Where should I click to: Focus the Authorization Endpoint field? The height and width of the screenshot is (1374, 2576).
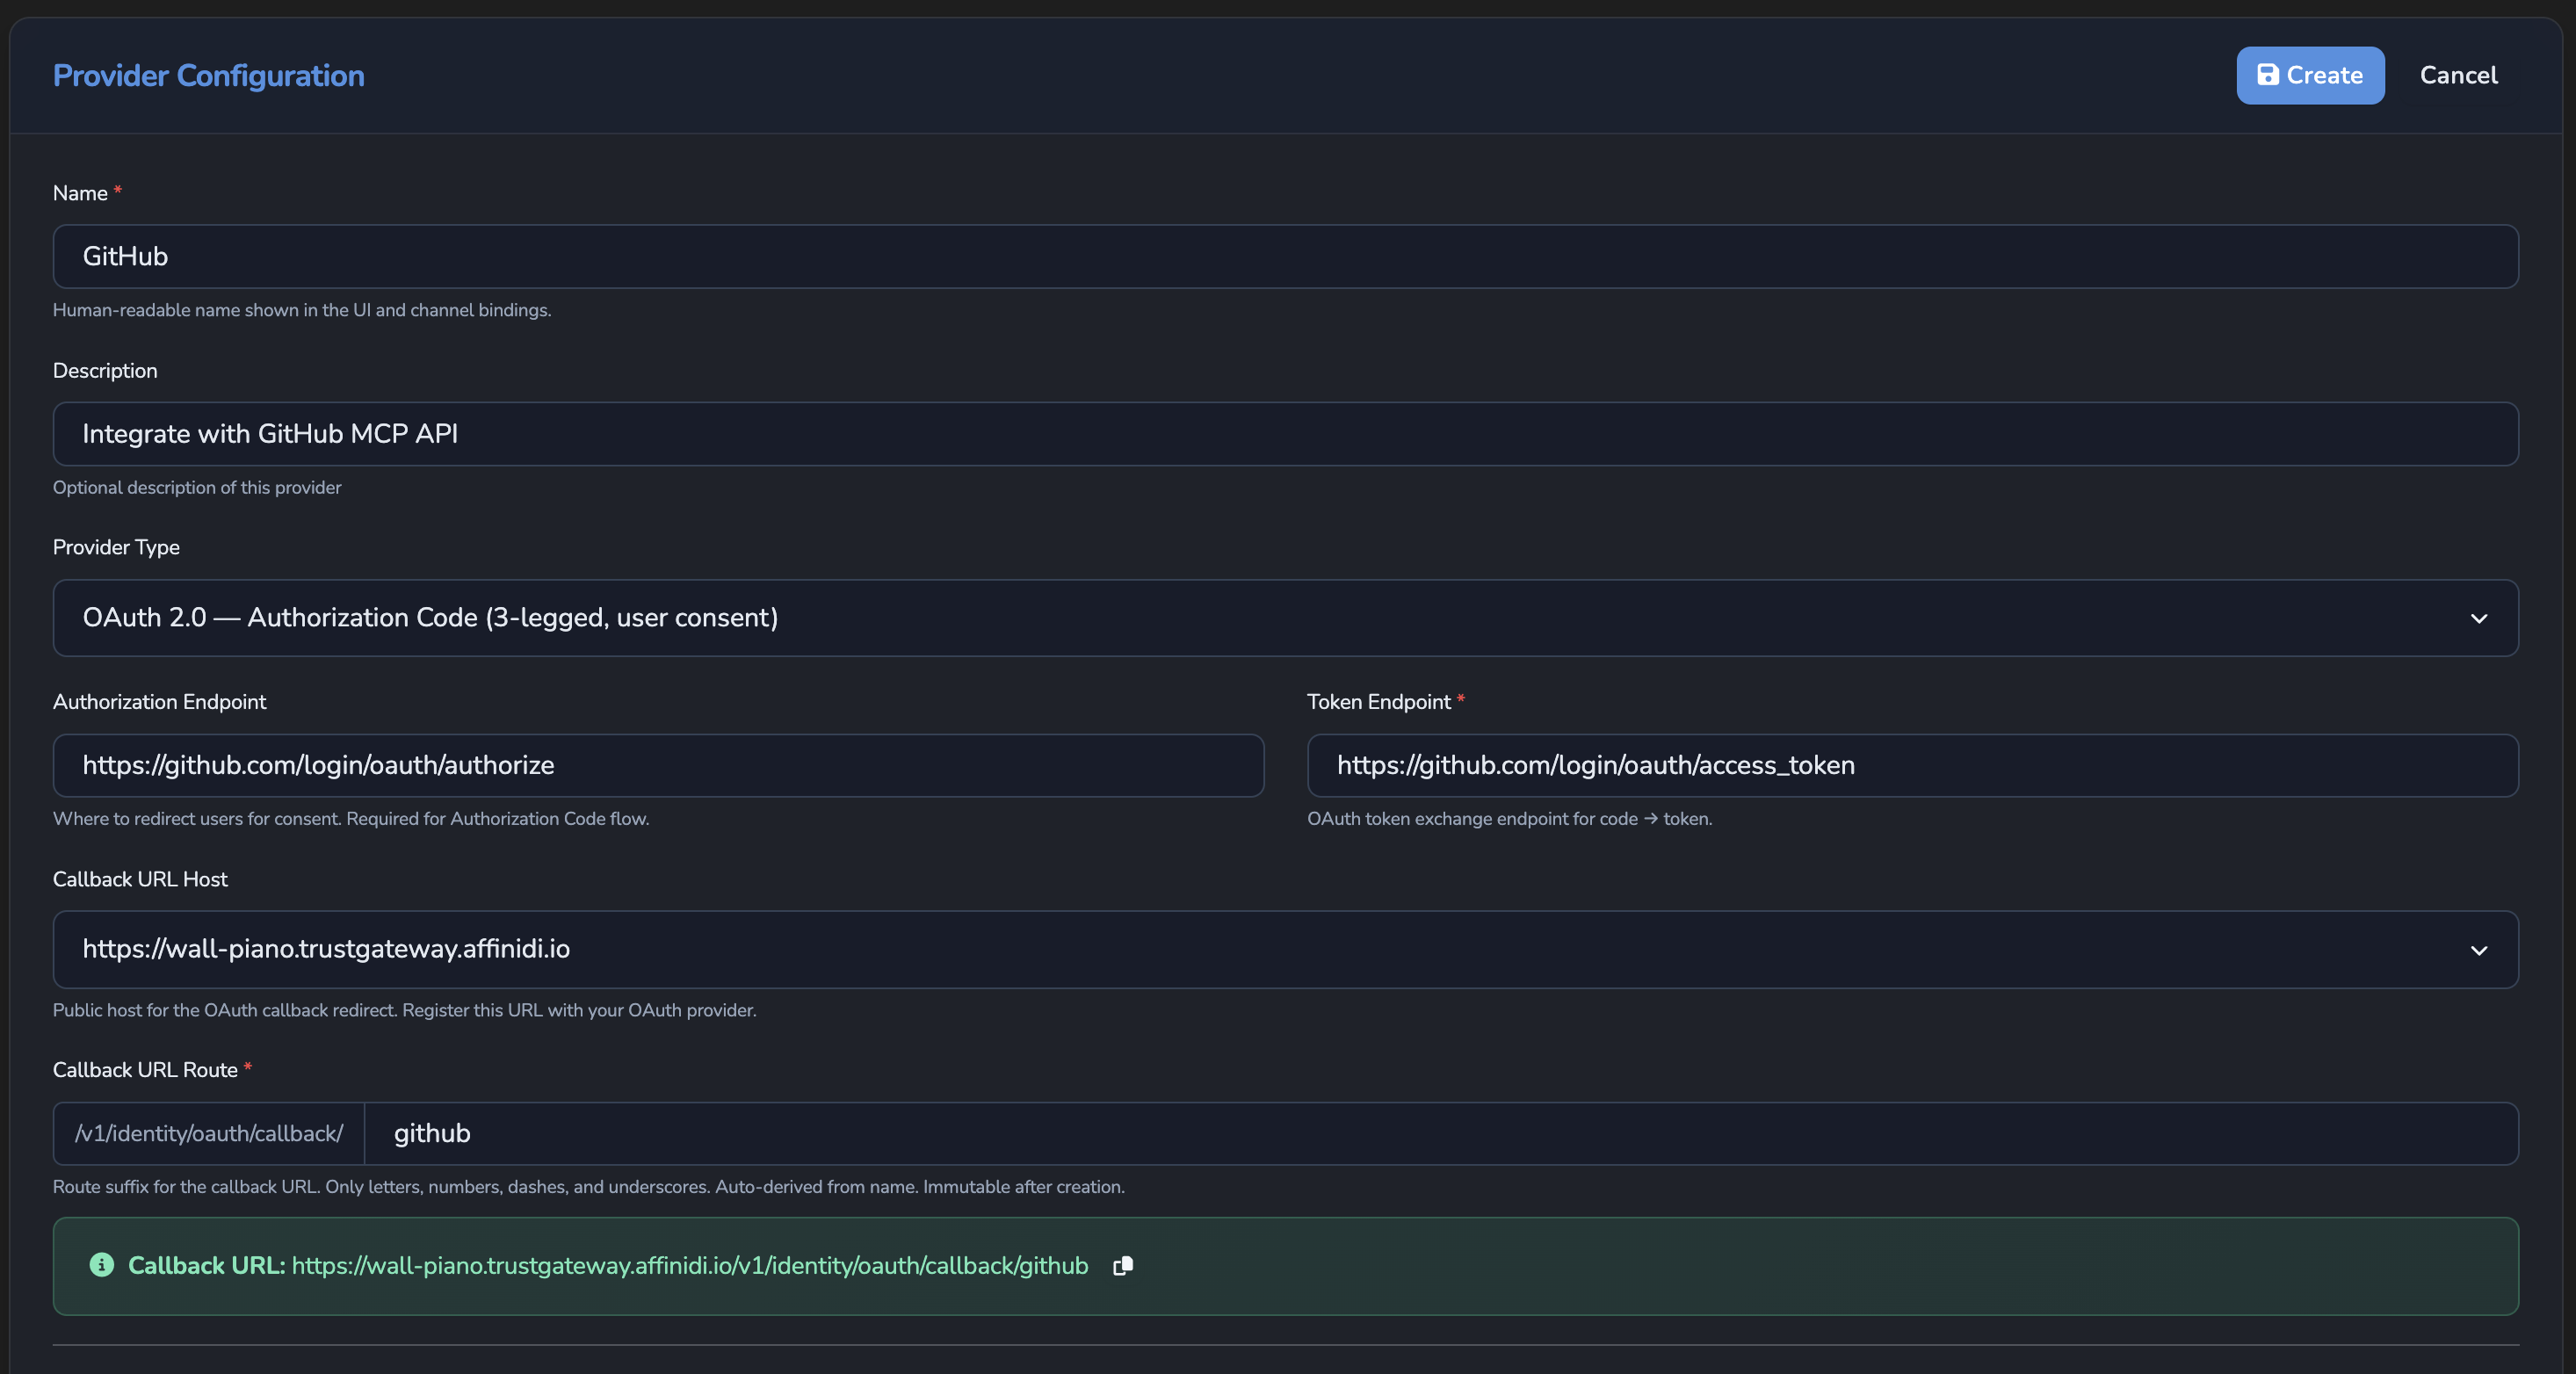coord(658,765)
